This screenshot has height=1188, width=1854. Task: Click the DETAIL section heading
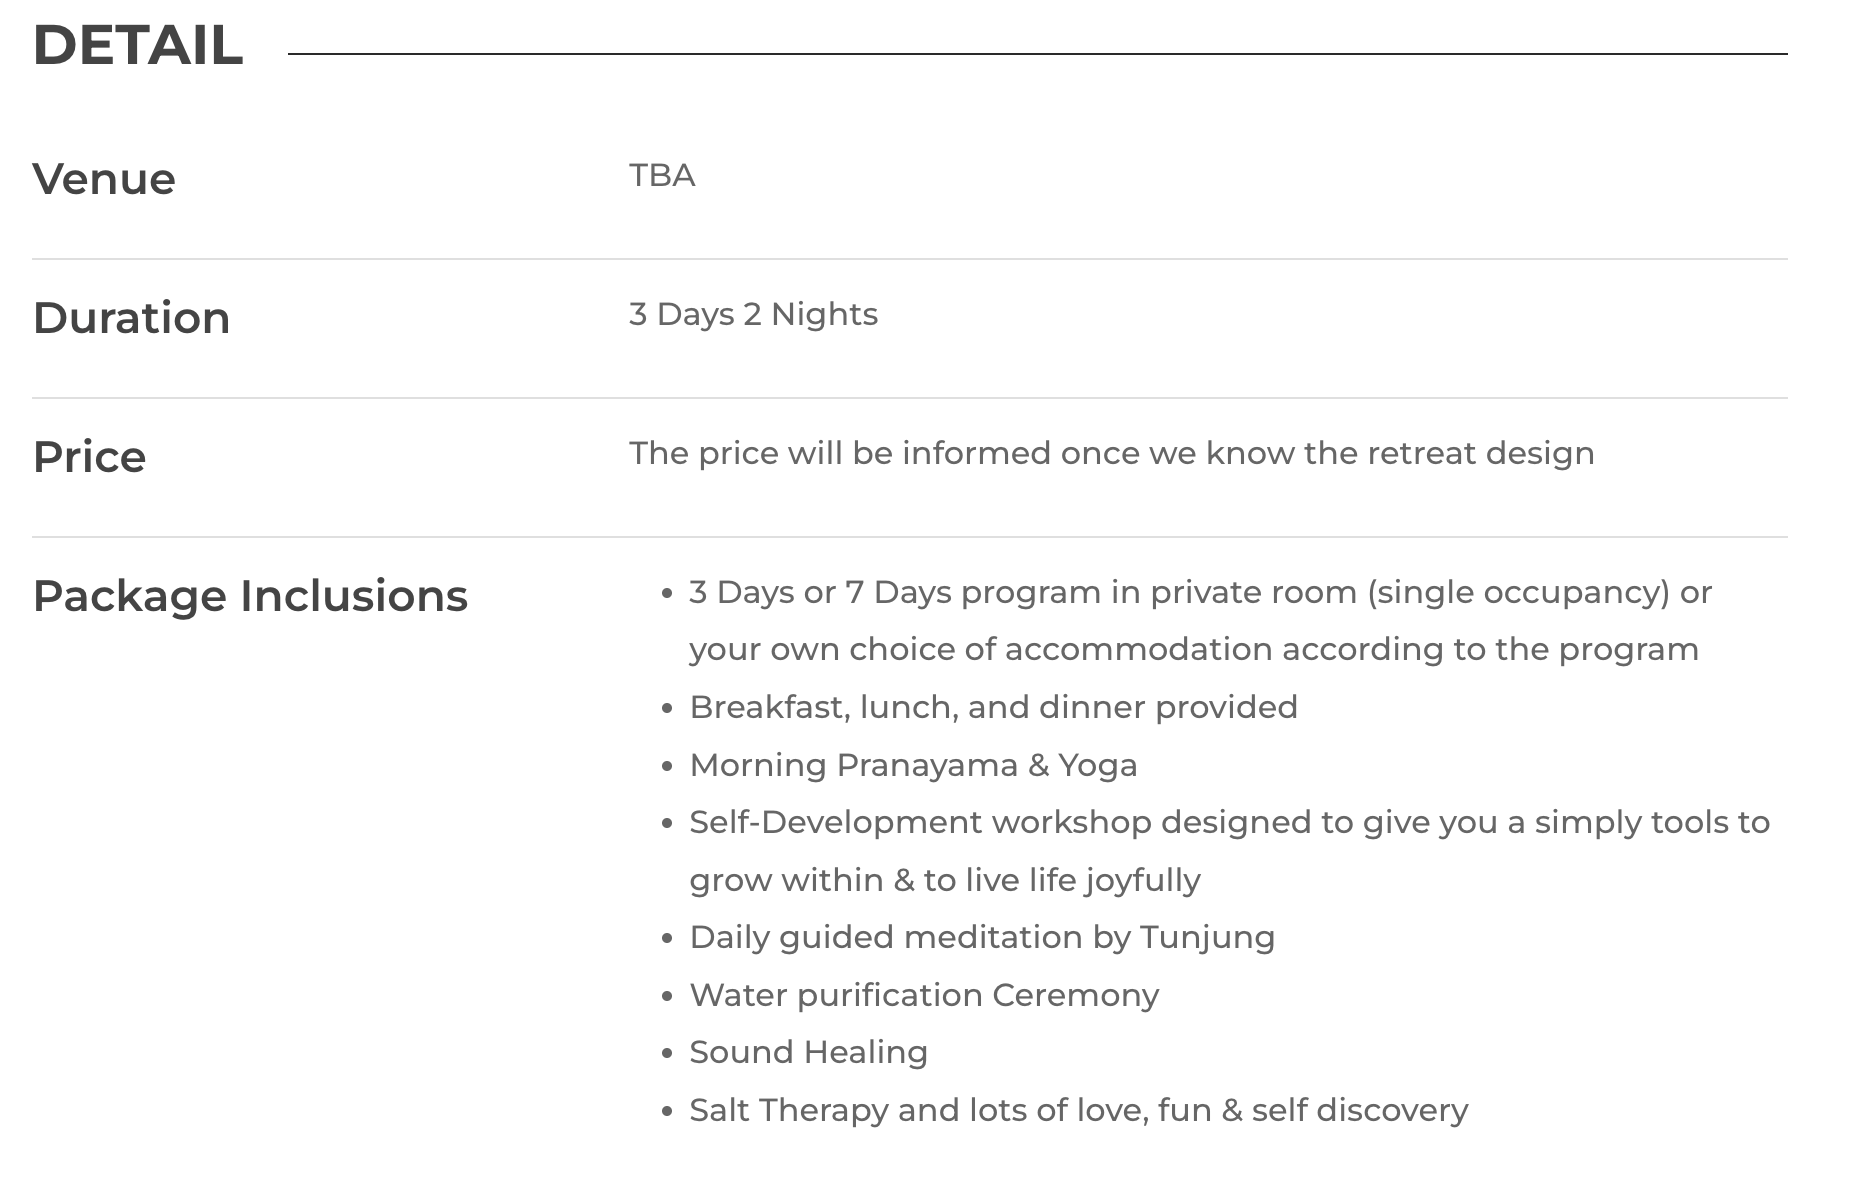pyautogui.click(x=138, y=45)
